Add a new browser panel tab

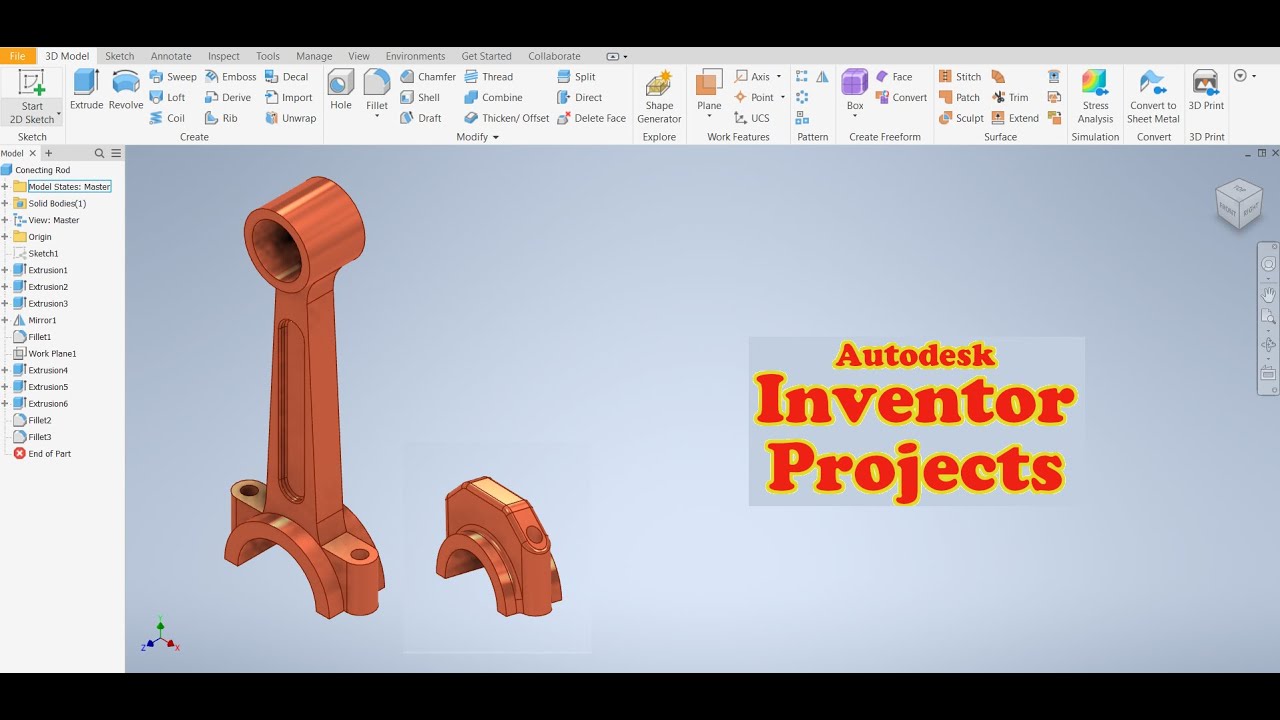click(48, 153)
